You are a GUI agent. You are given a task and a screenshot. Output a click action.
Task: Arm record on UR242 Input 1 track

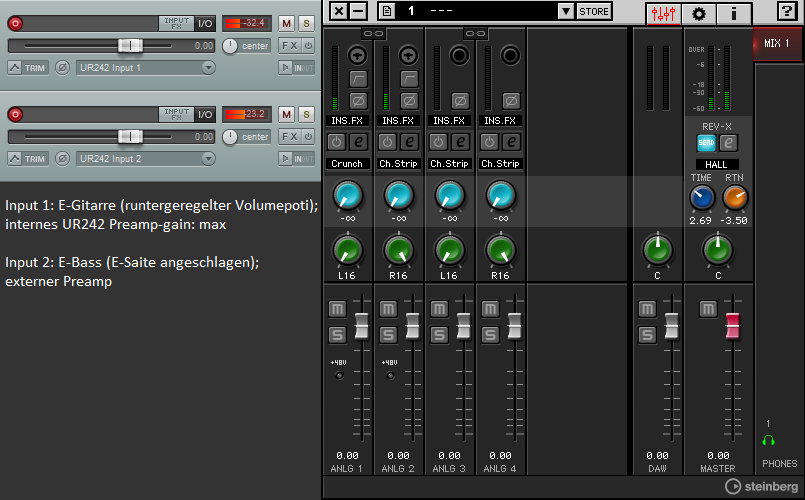pos(15,23)
